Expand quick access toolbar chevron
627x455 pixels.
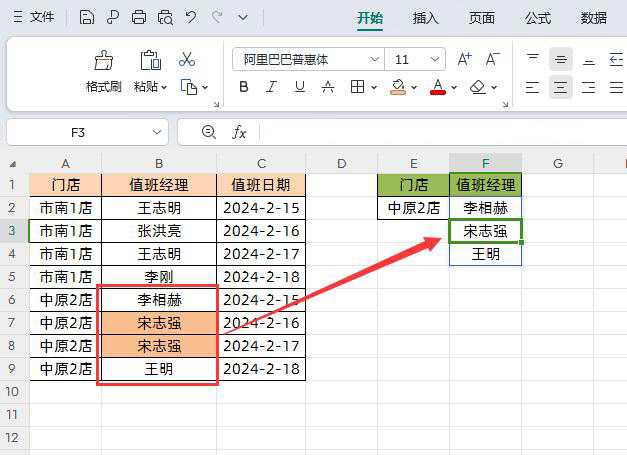click(243, 18)
